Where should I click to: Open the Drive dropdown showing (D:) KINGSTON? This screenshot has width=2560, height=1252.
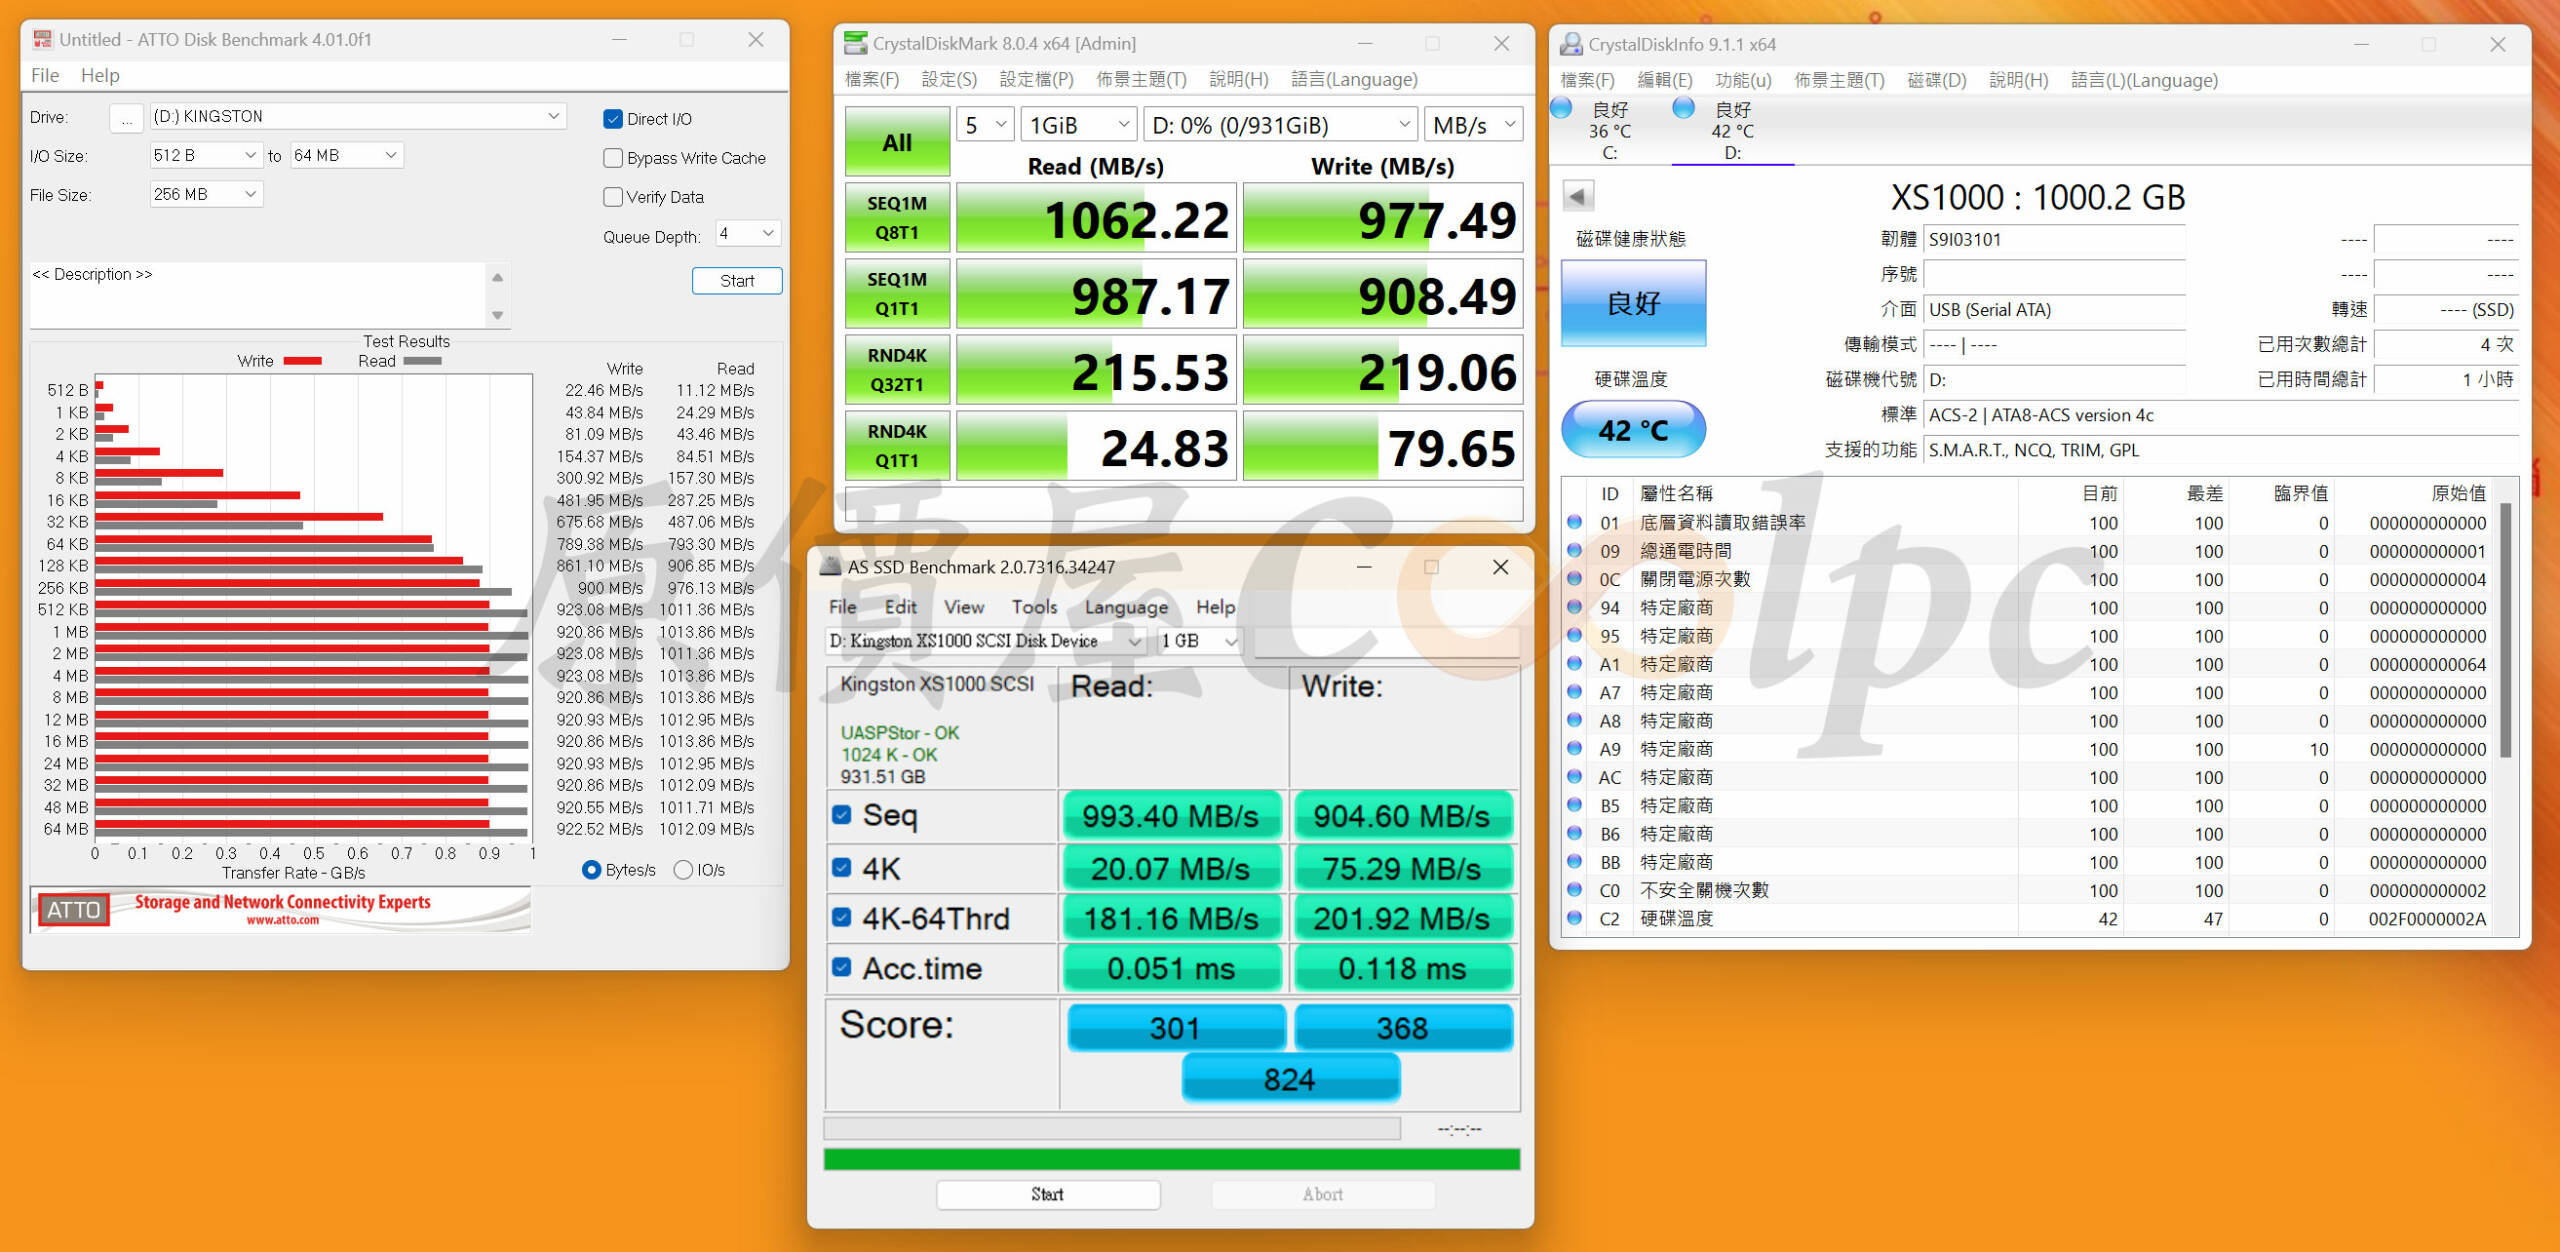click(554, 115)
